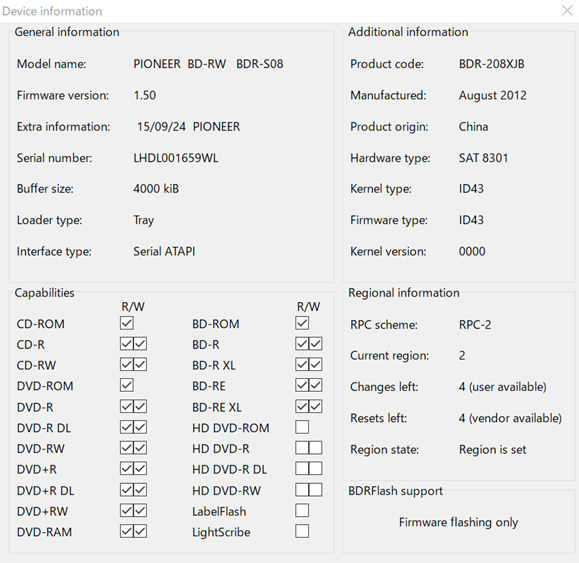Click the RPC-2 scheme value
The image size is (579, 563).
coord(475,325)
